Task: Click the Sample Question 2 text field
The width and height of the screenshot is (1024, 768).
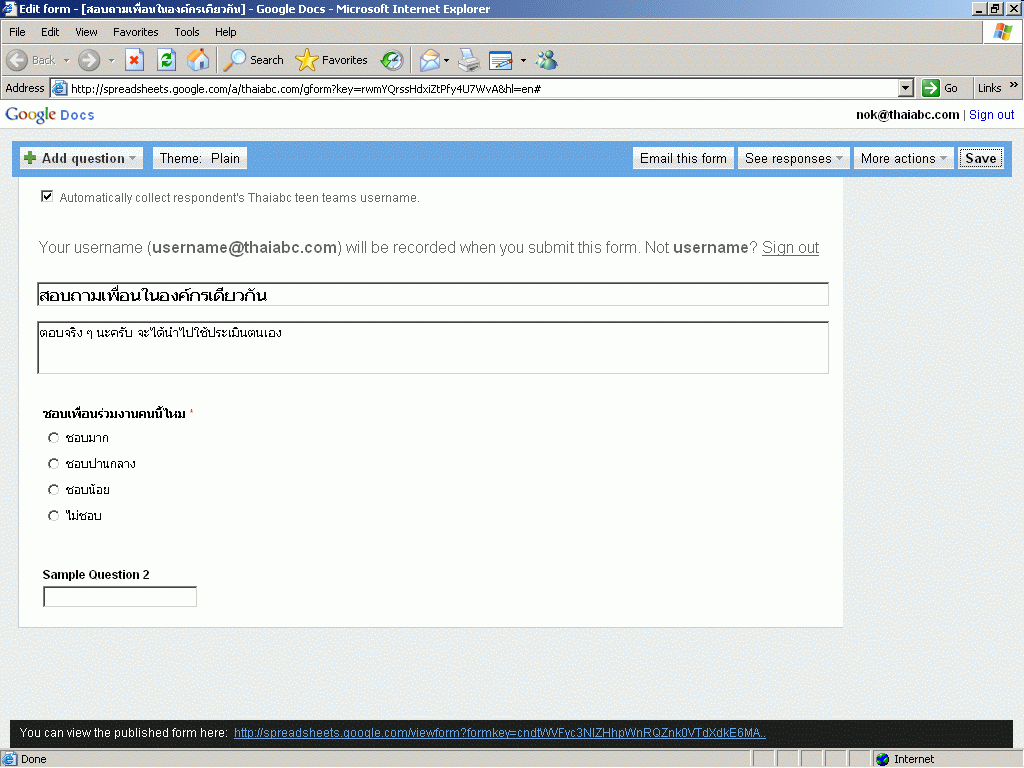Action: pos(120,597)
